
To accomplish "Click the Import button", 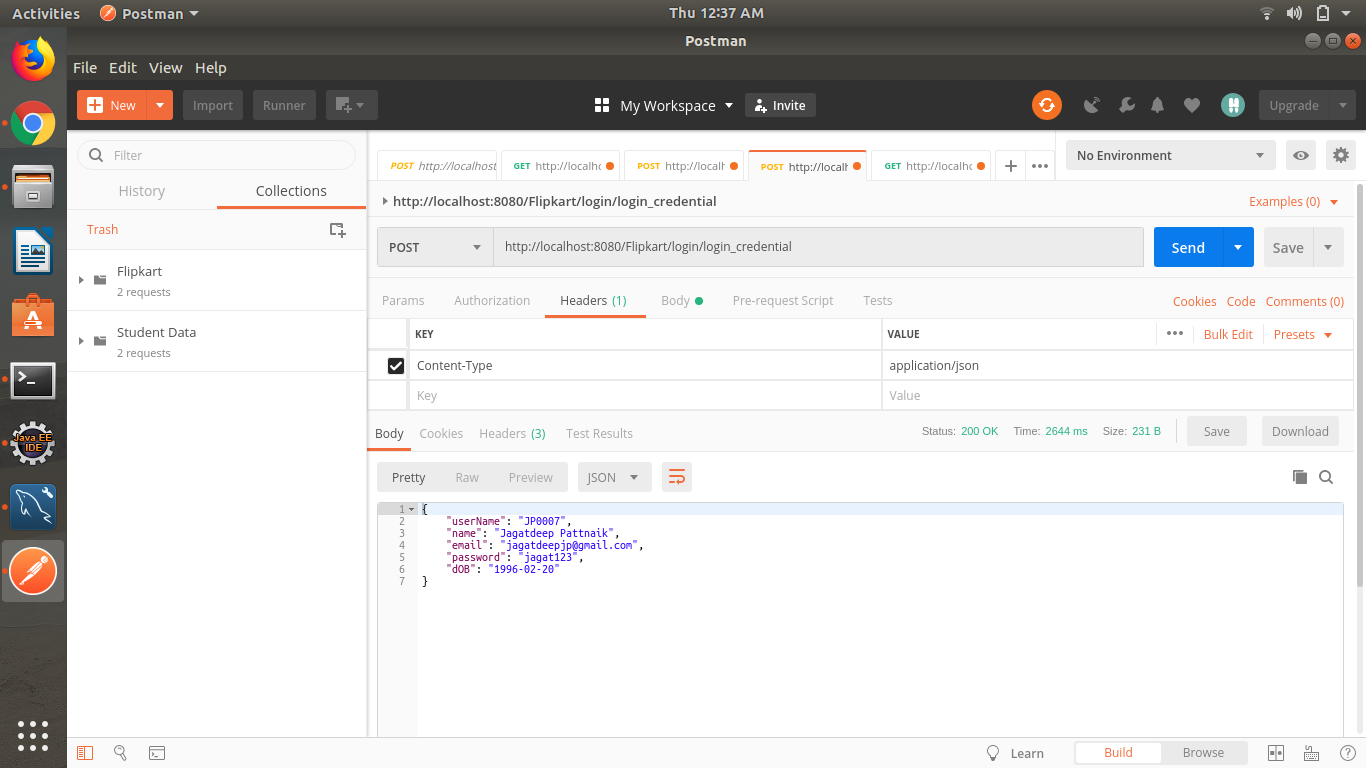I will click(213, 105).
